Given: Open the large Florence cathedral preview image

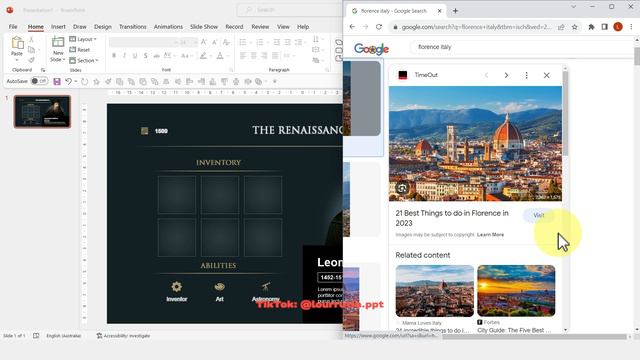Looking at the screenshot, I should point(475,143).
